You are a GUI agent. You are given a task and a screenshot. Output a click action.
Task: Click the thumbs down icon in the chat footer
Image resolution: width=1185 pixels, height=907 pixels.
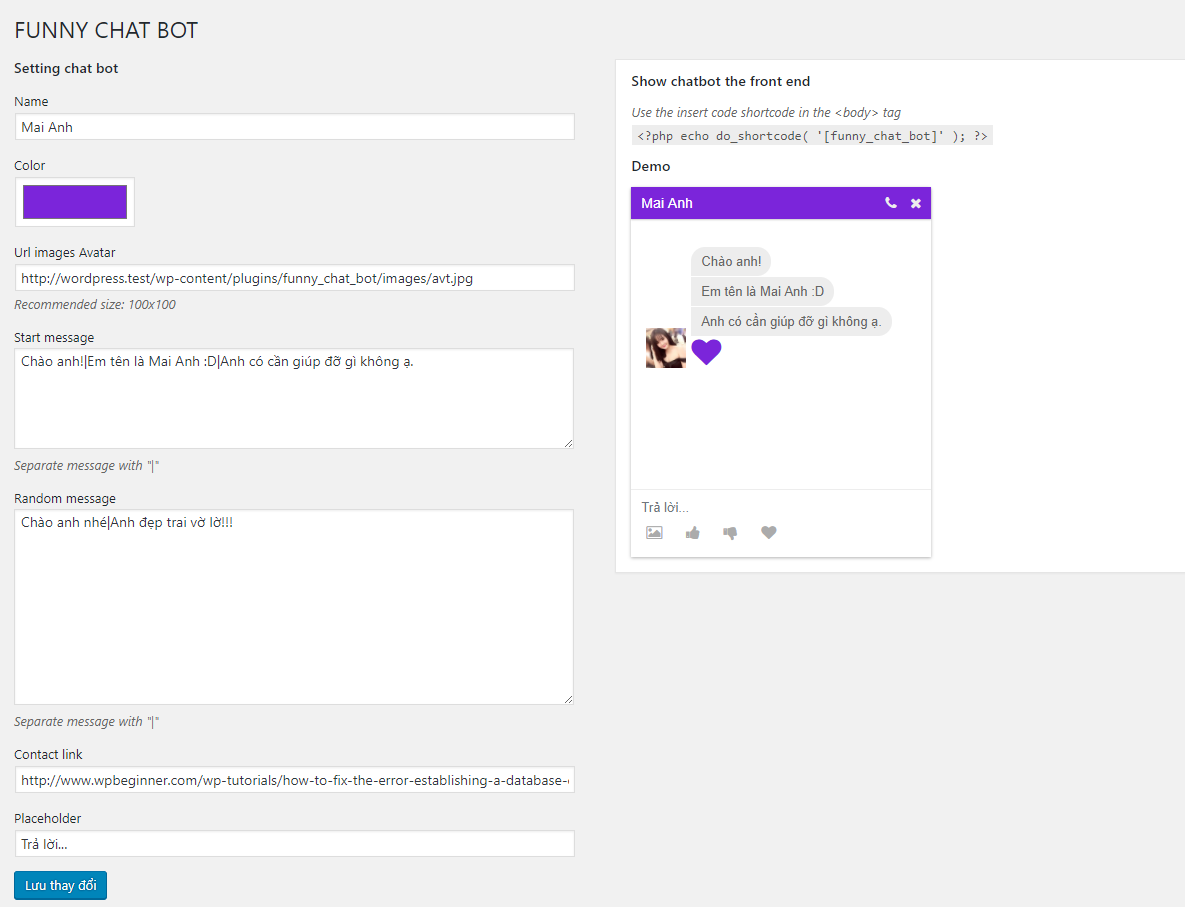click(730, 532)
